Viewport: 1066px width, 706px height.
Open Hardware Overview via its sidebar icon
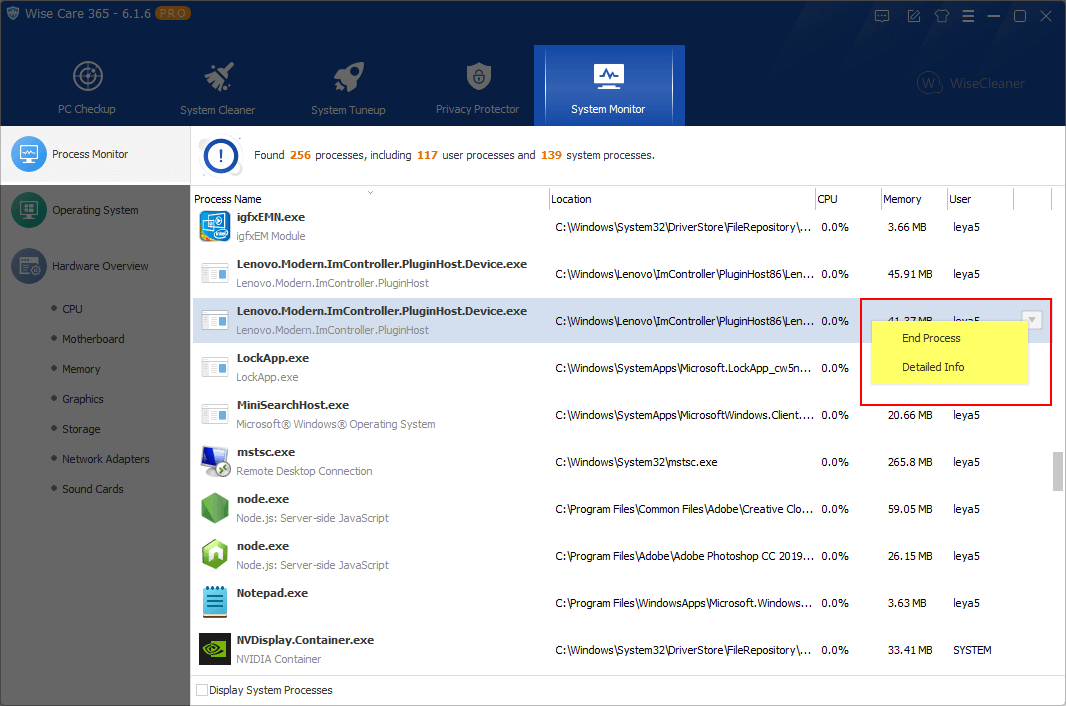point(29,266)
